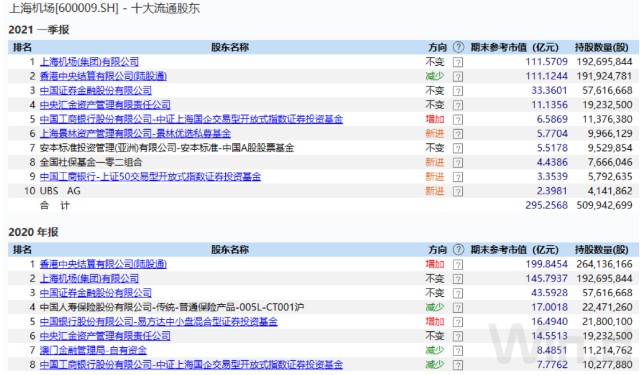Open 澳门金融管理局-自有资金 link

coord(93,350)
